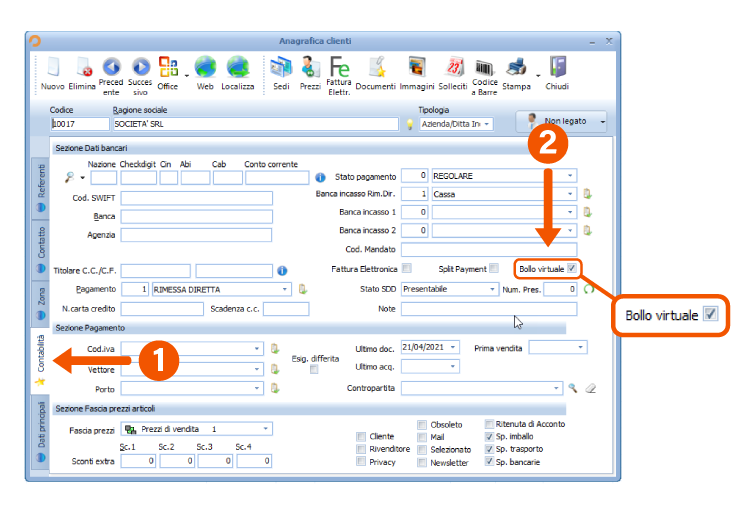Open the Immagini toolbar icon
The image size is (740, 506).
(x=417, y=67)
